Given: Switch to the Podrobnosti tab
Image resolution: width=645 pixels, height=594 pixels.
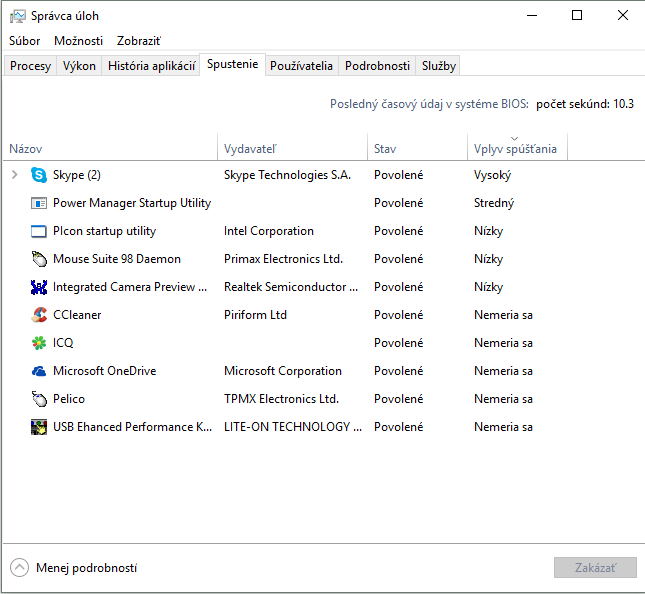Looking at the screenshot, I should point(377,66).
